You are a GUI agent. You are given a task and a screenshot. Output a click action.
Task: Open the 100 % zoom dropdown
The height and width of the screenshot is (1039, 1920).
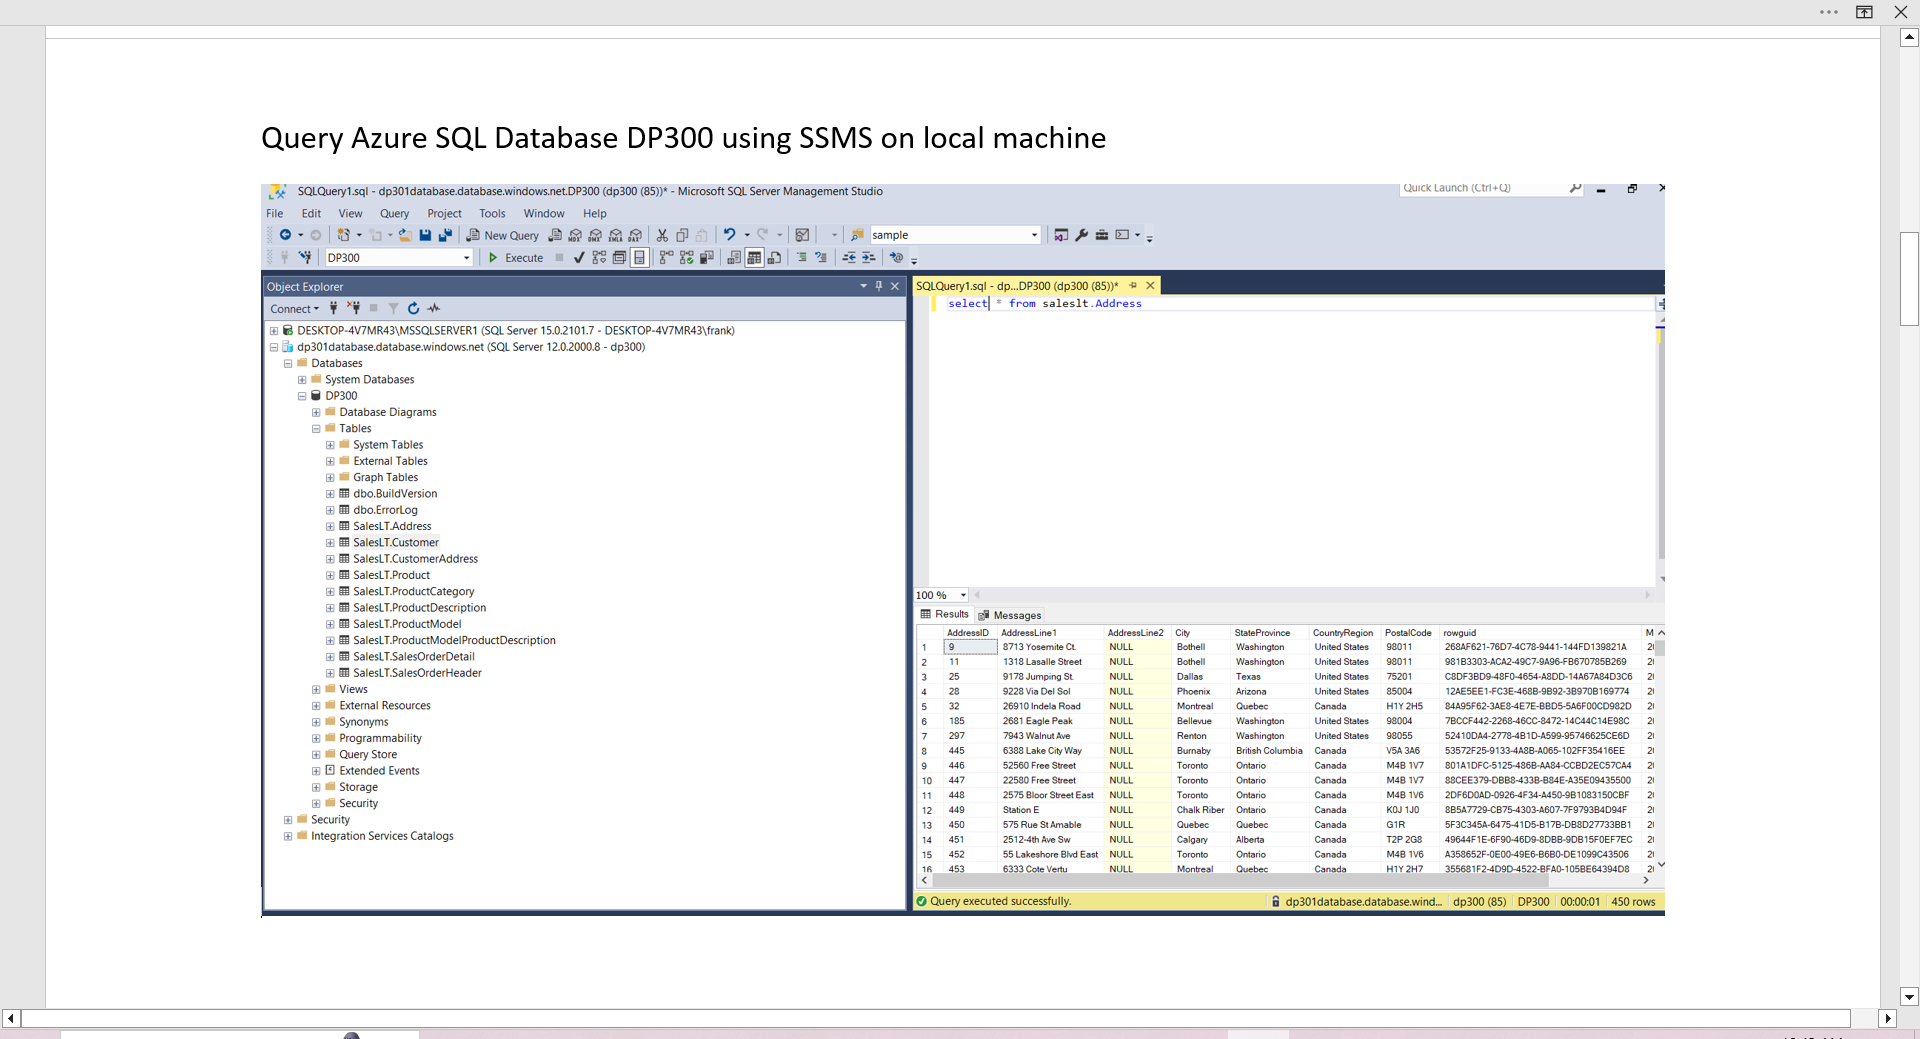(963, 595)
